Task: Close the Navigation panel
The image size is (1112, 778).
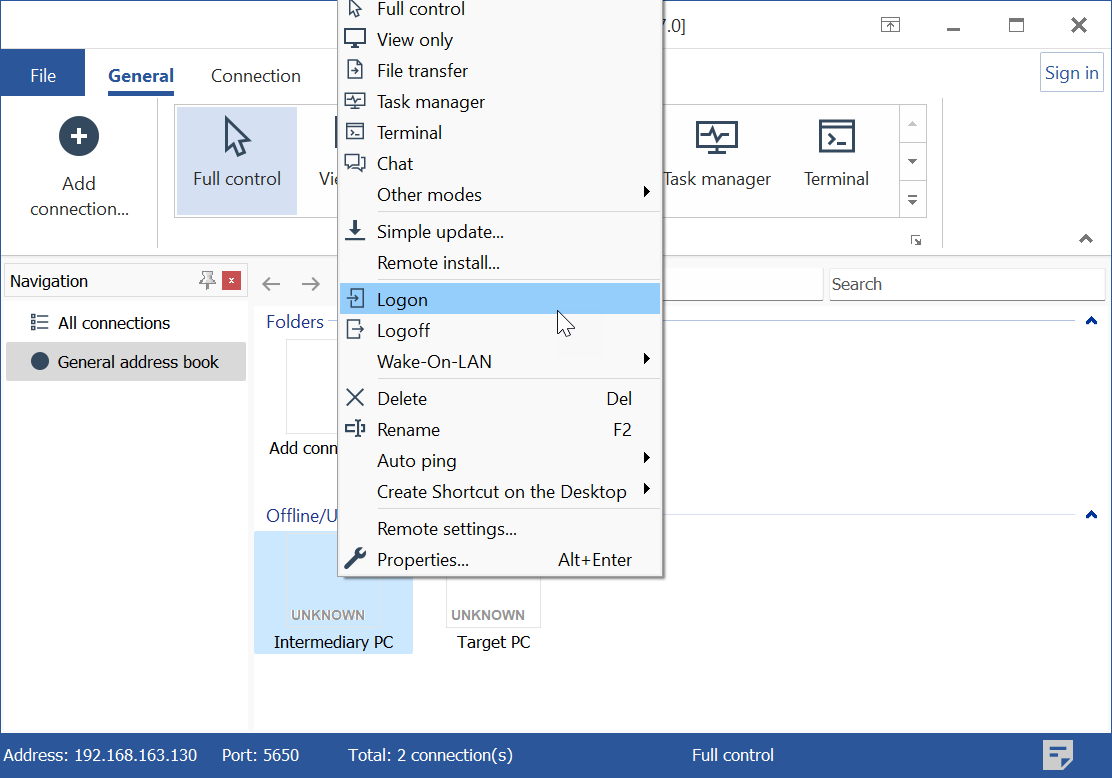Action: (232, 281)
